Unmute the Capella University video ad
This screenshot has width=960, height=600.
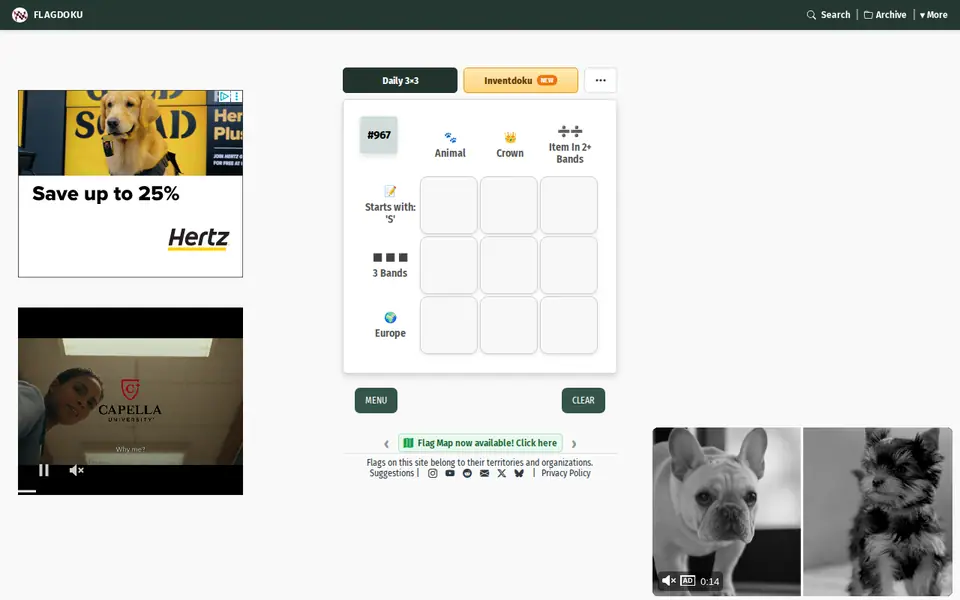pos(76,470)
